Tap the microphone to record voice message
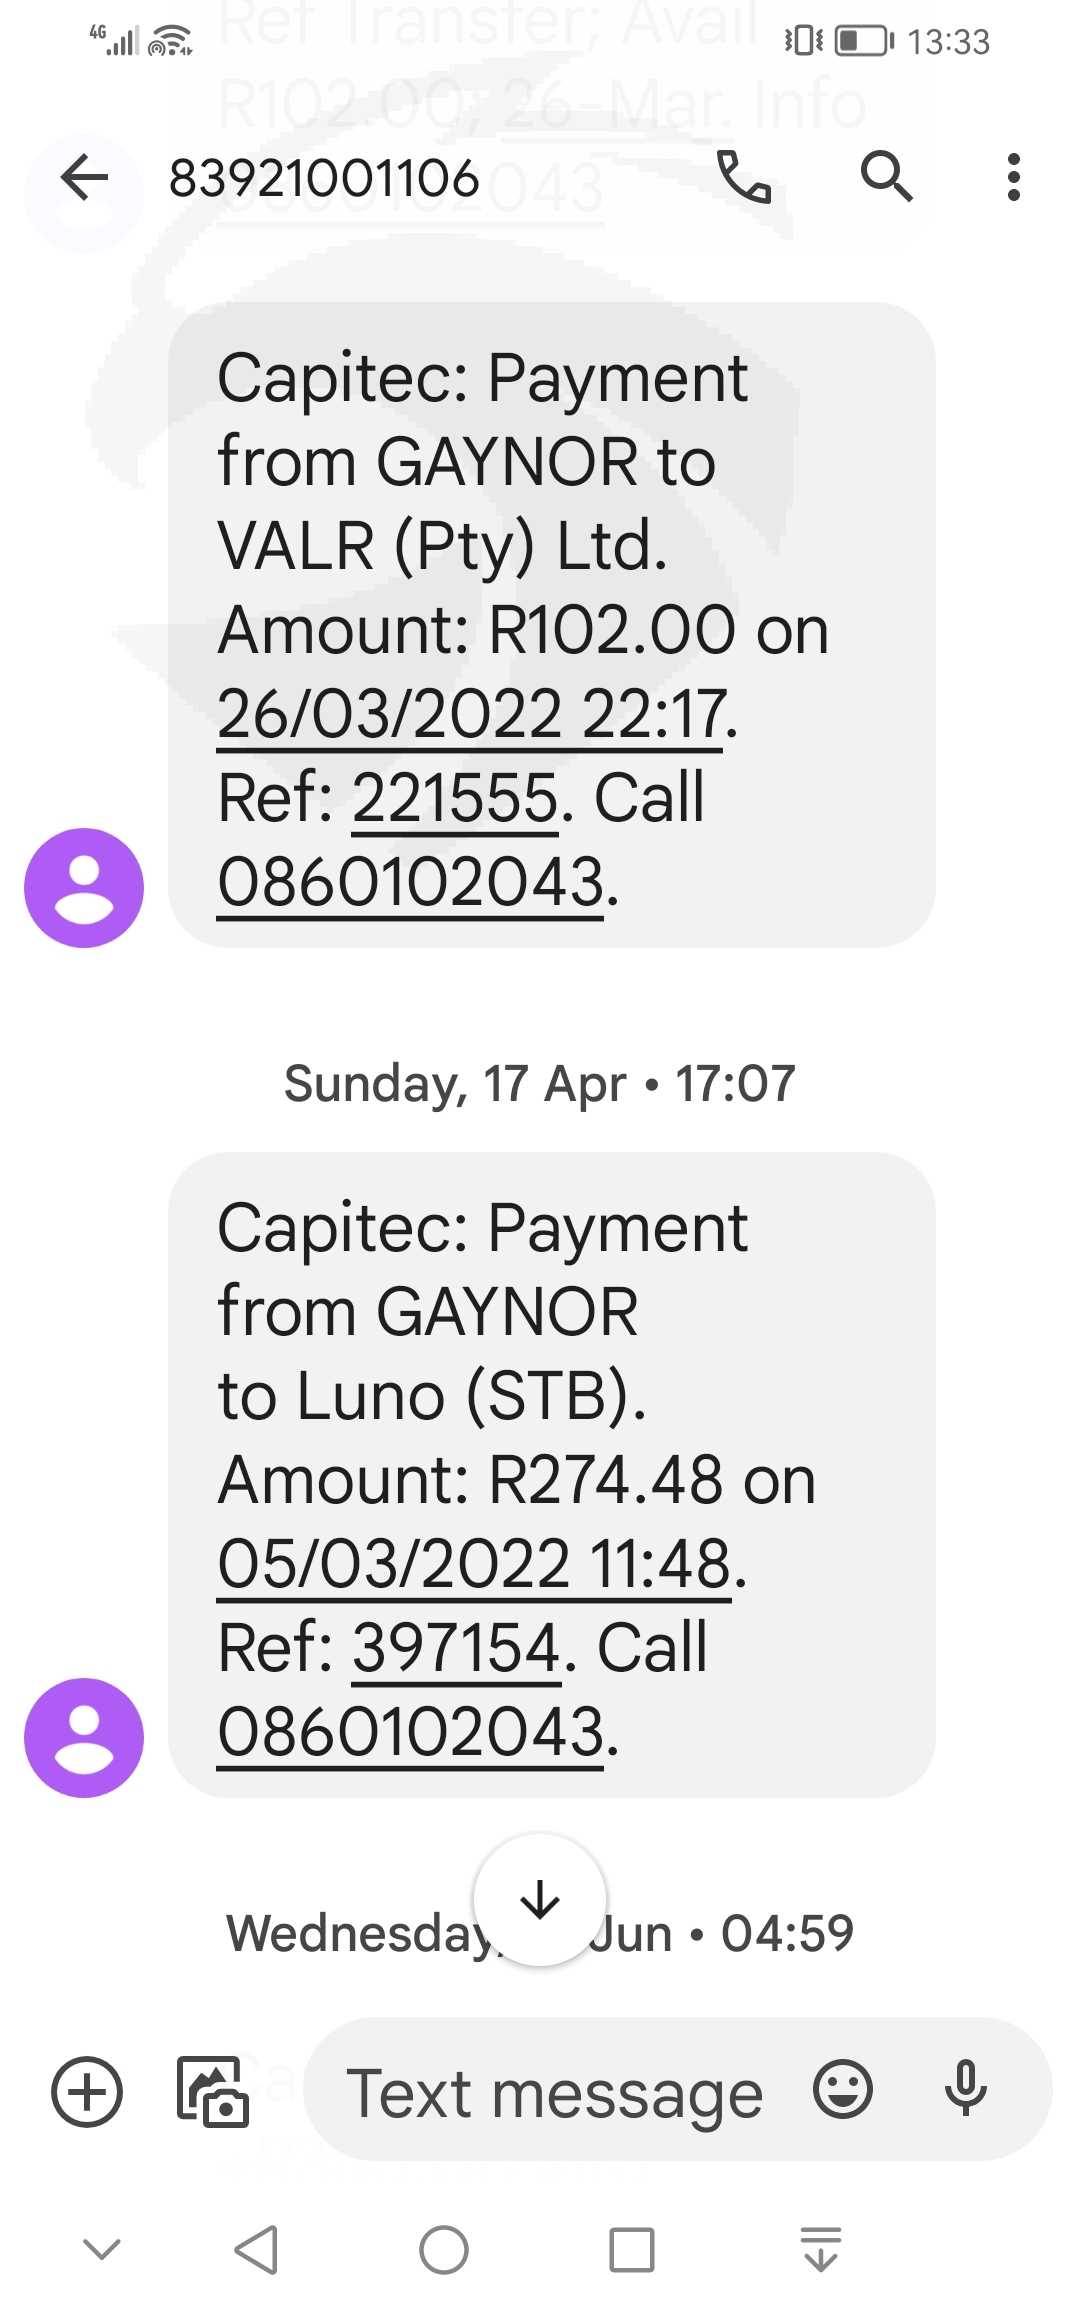Image resolution: width=1080 pixels, height=2312 pixels. point(966,2089)
